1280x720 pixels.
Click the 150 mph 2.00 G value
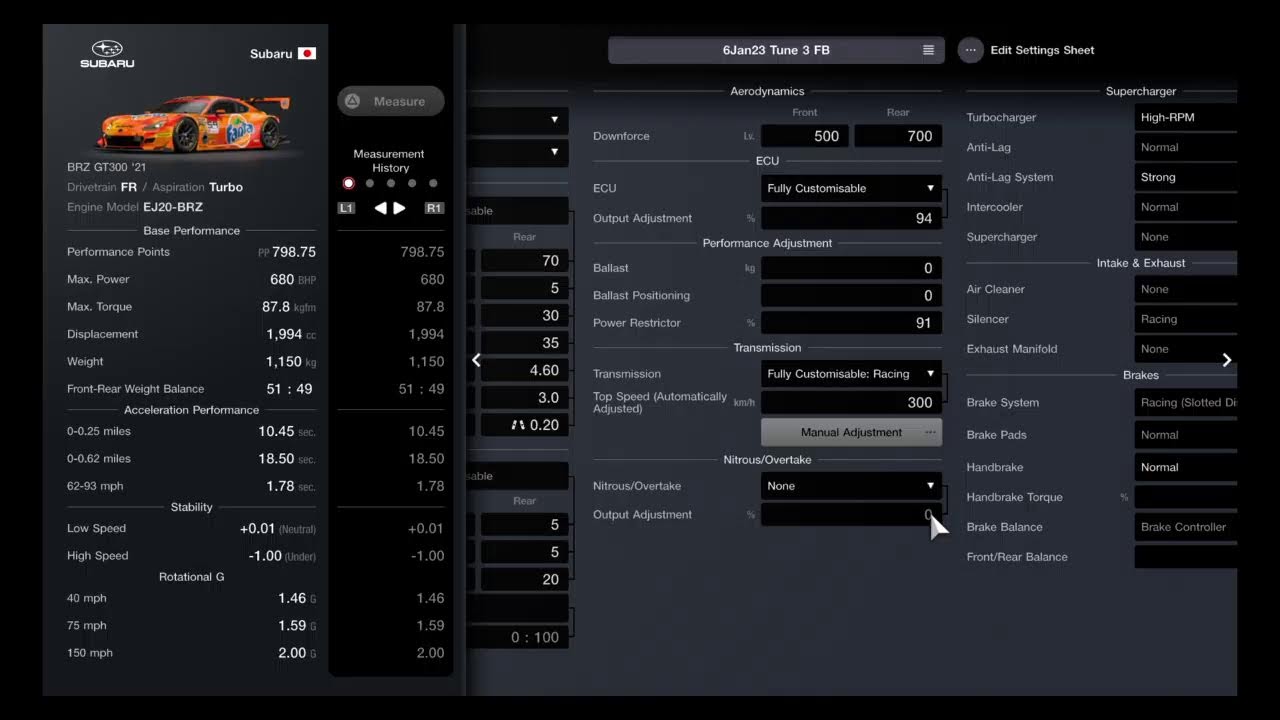[297, 653]
